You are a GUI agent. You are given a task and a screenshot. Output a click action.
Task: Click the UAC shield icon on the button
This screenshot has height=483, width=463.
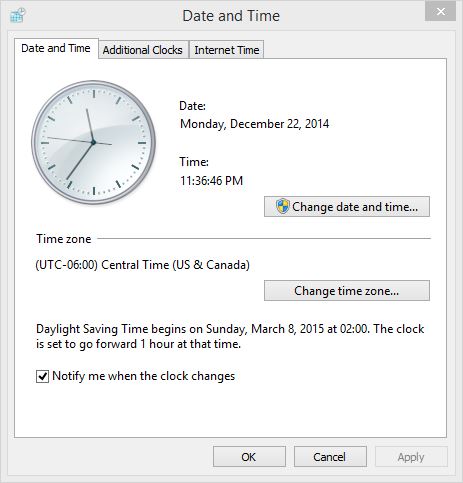[282, 206]
